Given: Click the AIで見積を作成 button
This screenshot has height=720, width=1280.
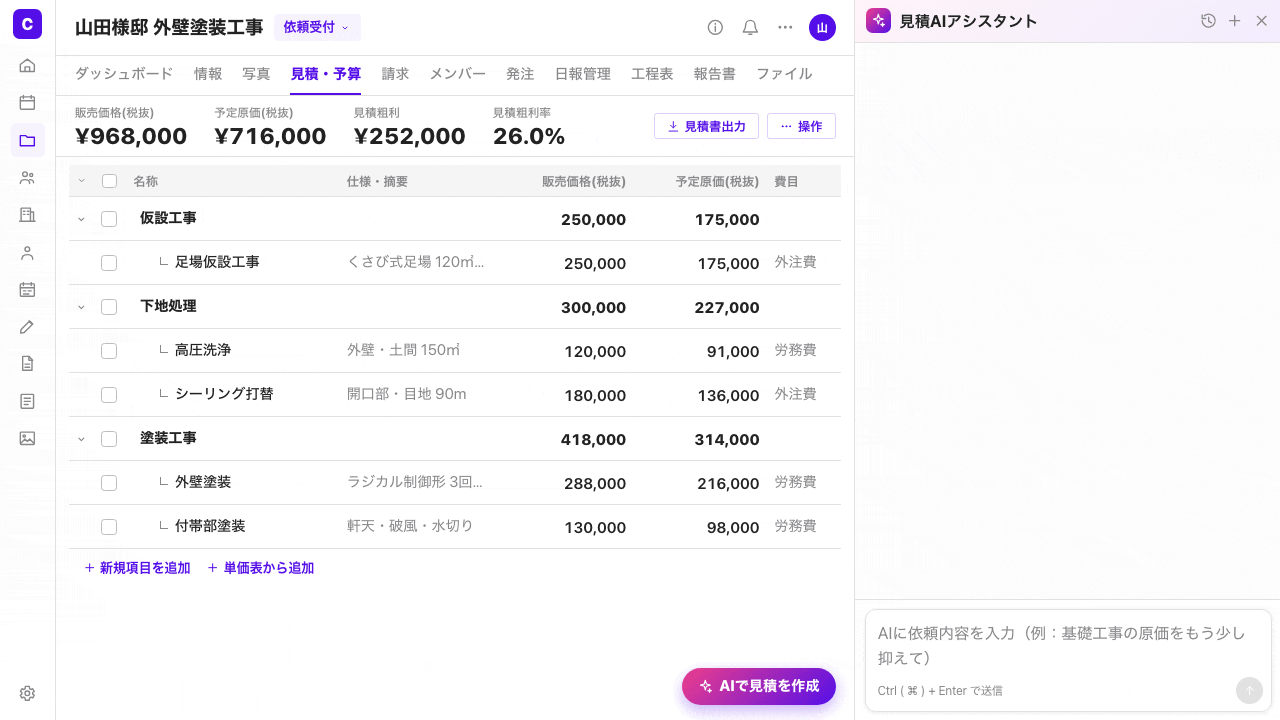Looking at the screenshot, I should pyautogui.click(x=759, y=686).
